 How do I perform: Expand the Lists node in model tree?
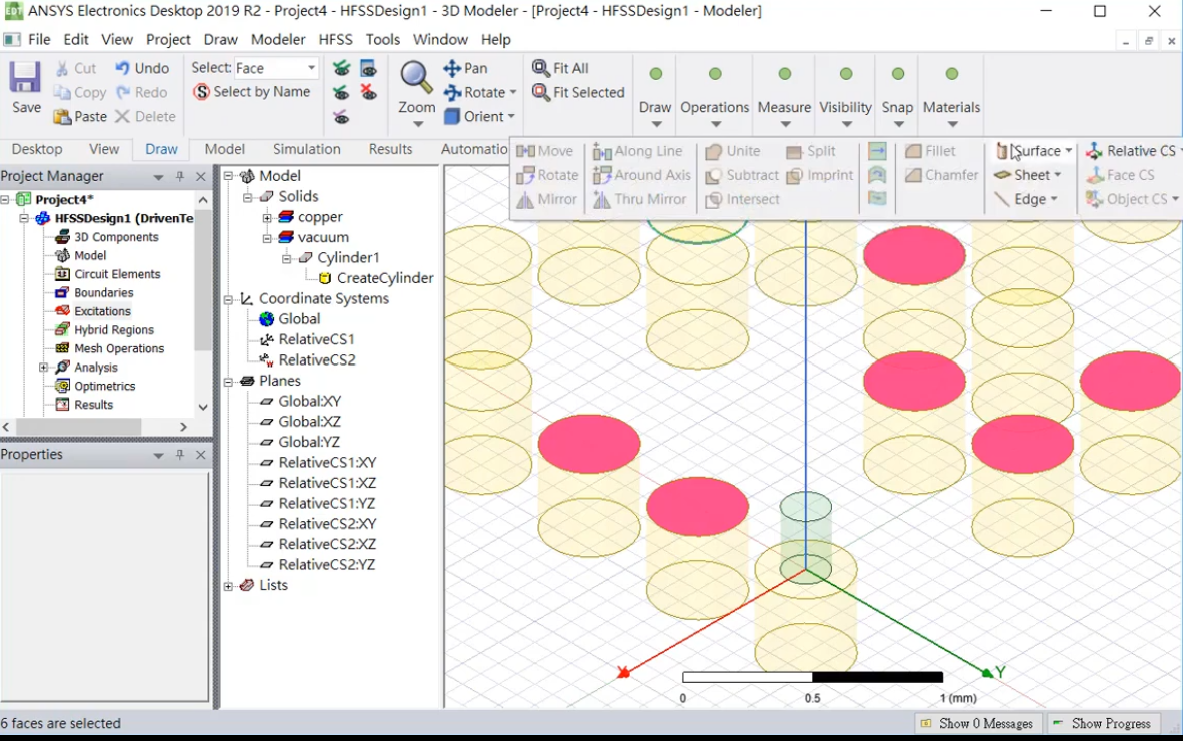coord(229,586)
